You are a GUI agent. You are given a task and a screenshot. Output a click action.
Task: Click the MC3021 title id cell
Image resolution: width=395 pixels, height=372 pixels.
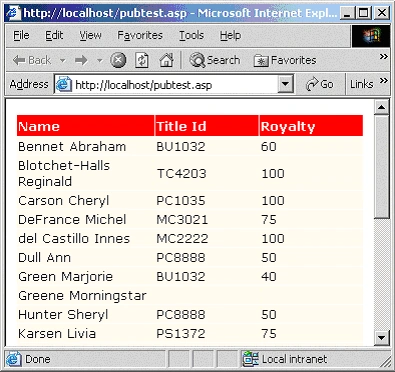click(x=207, y=219)
